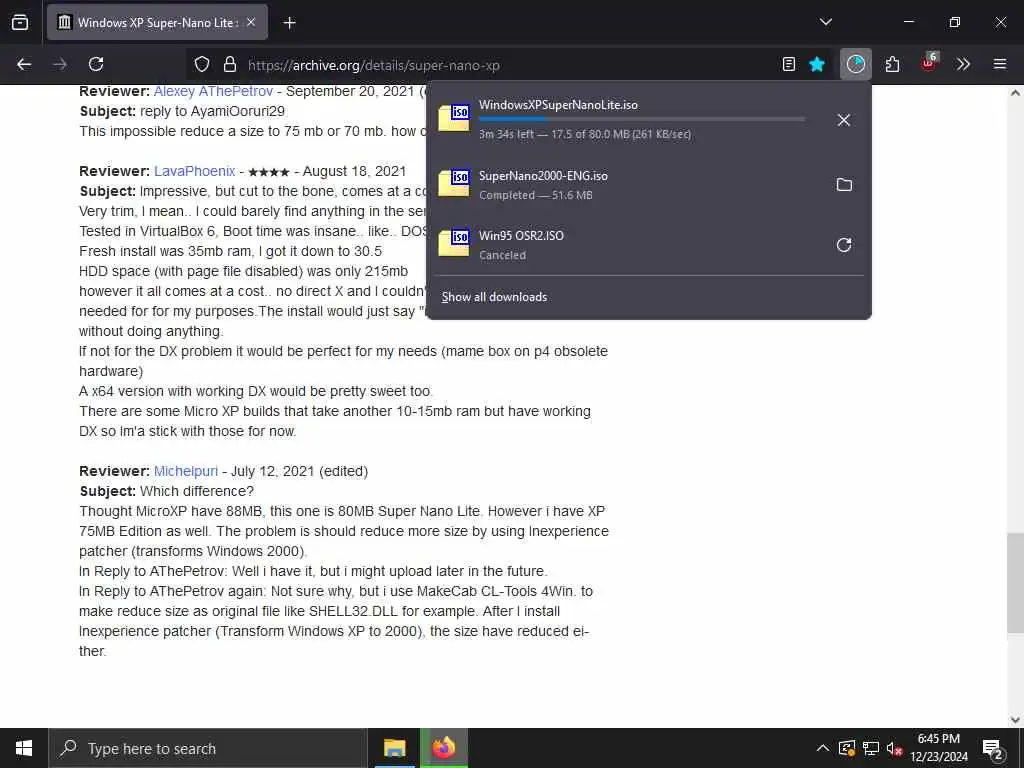Image resolution: width=1024 pixels, height=768 pixels.
Task: Close the Windows XP Super-Nano Lite tab
Action: coord(251,22)
